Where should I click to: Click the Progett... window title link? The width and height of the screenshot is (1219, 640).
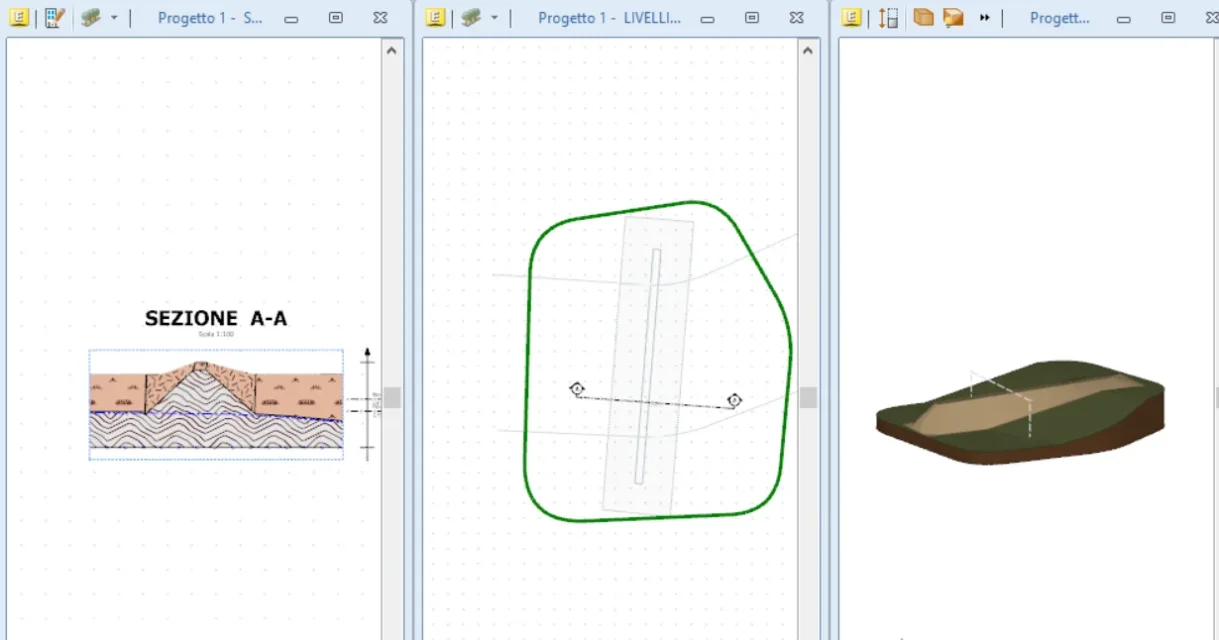pos(1060,17)
